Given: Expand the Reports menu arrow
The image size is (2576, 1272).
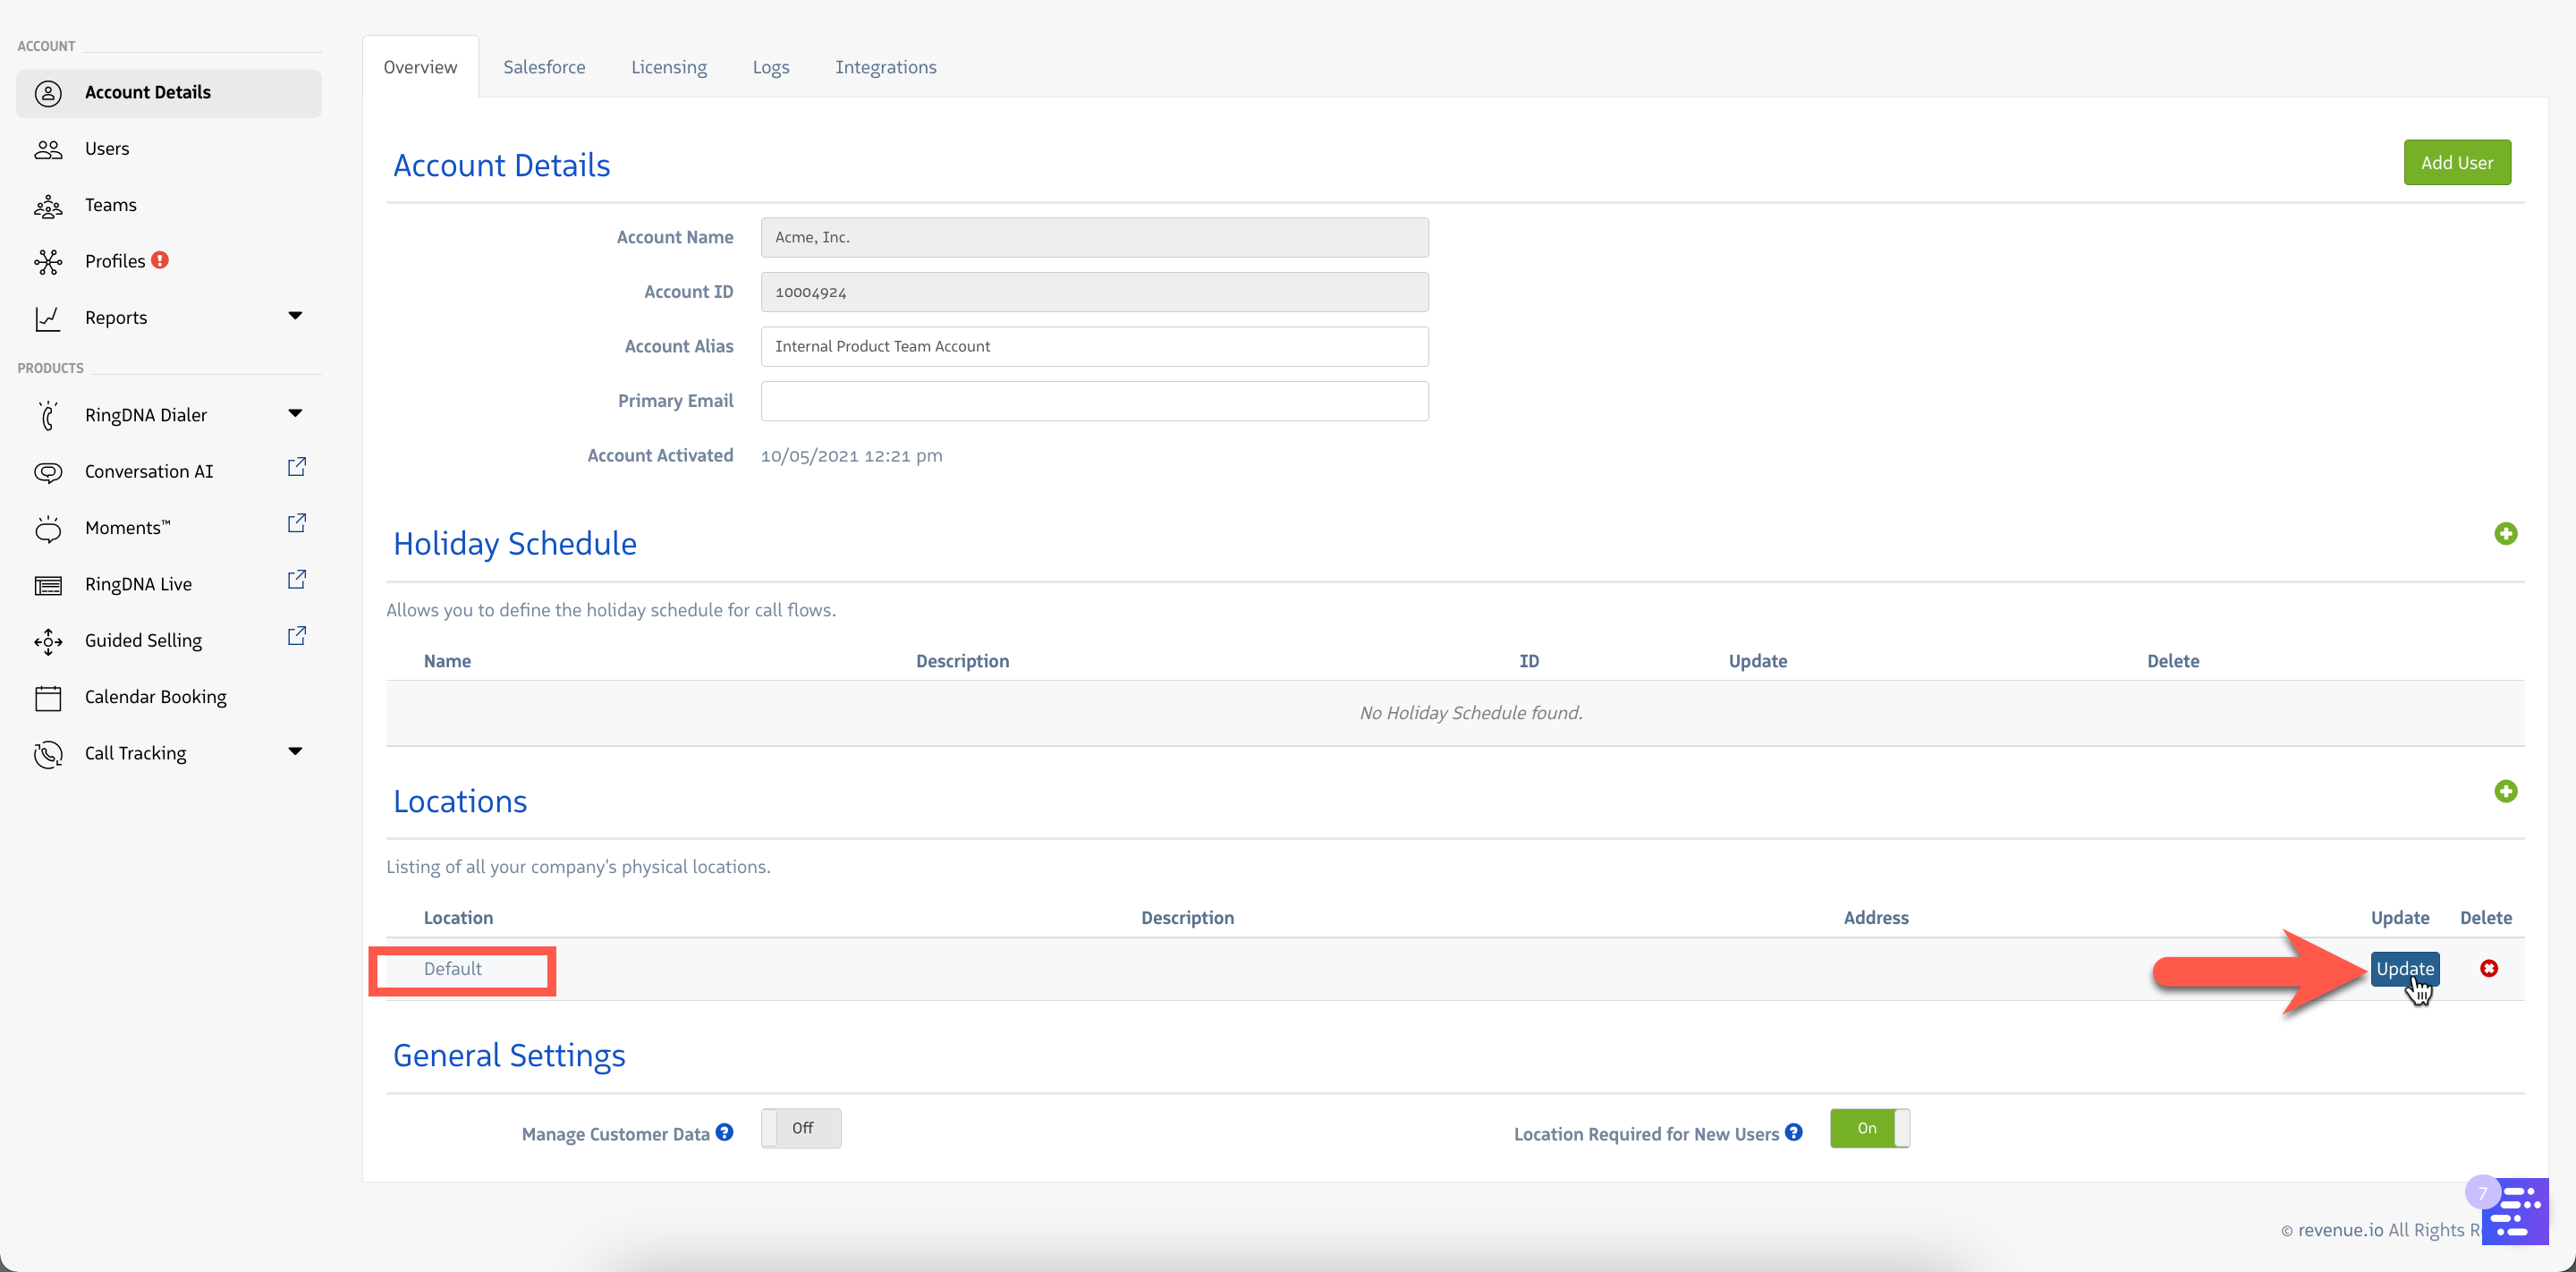Looking at the screenshot, I should pyautogui.click(x=295, y=316).
